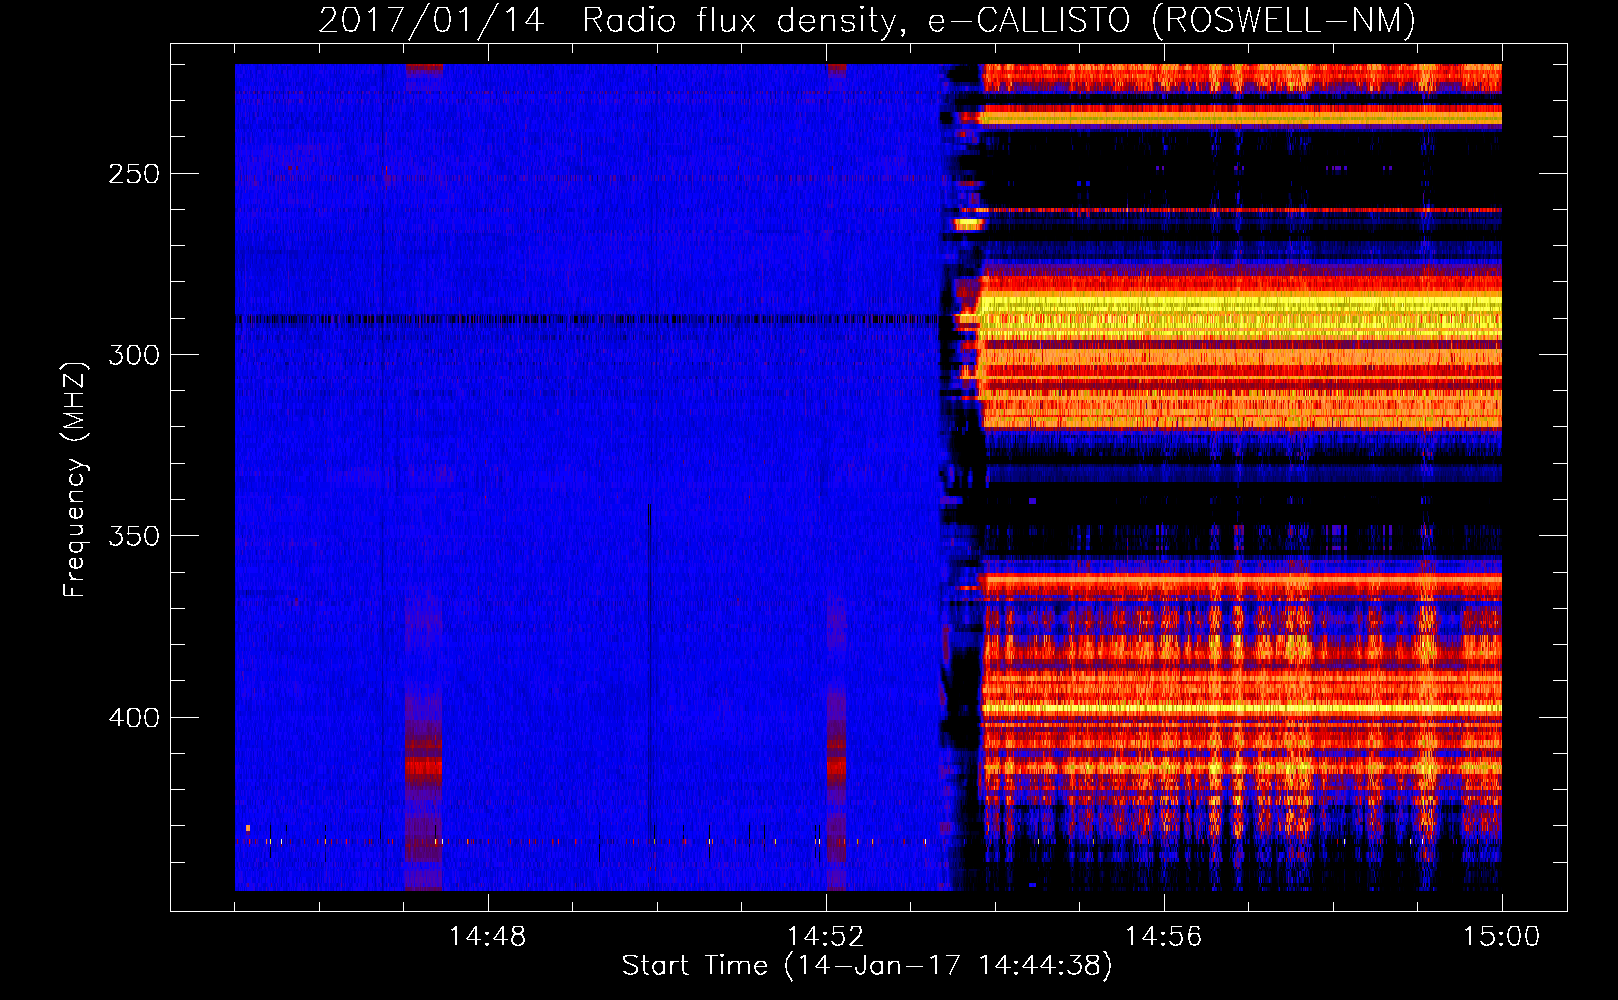
Task: Click the 15:00 time tick label
Action: point(1501,937)
